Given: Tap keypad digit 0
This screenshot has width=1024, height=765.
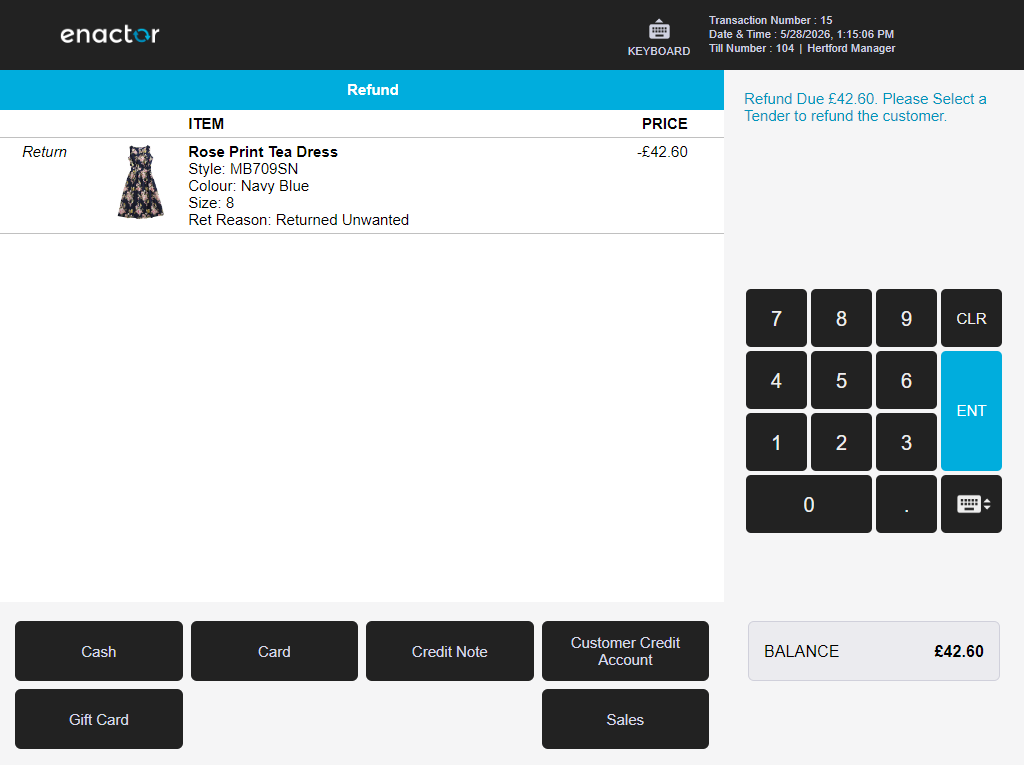Looking at the screenshot, I should (x=808, y=504).
